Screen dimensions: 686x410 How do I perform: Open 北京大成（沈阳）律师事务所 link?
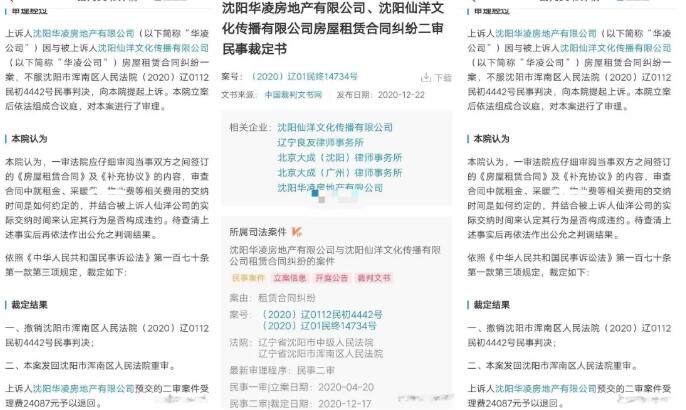click(x=340, y=158)
